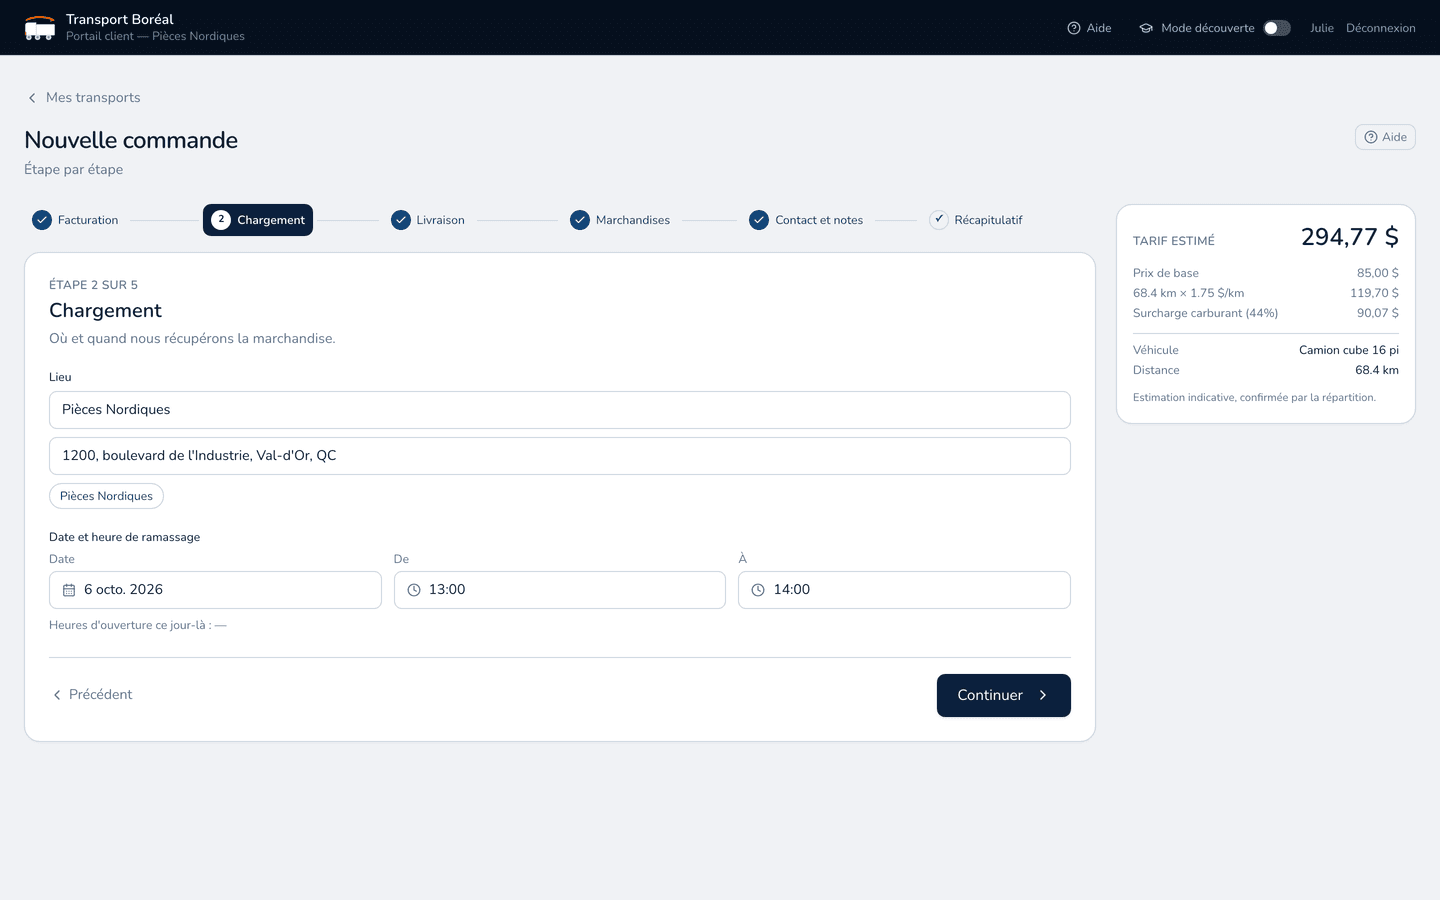The height and width of the screenshot is (900, 1440).
Task: Select the Pièces Nordiques suggestion chip
Action: 106,496
